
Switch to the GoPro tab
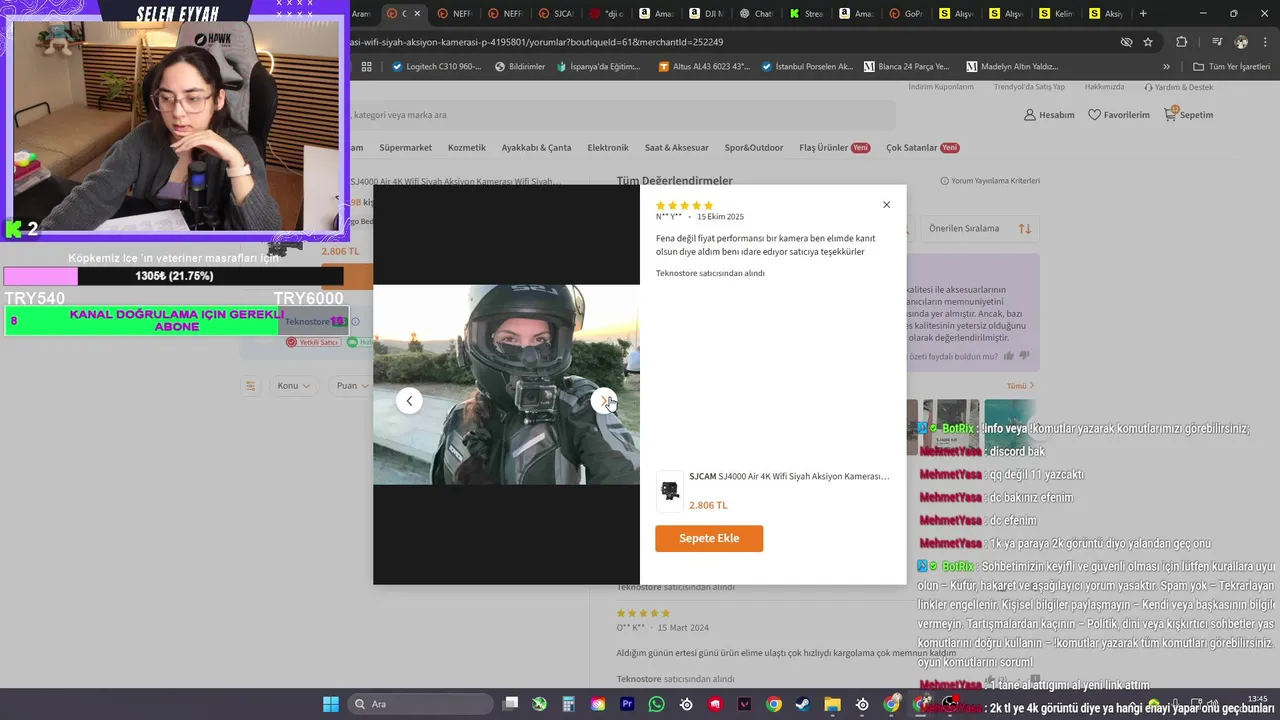905,13
